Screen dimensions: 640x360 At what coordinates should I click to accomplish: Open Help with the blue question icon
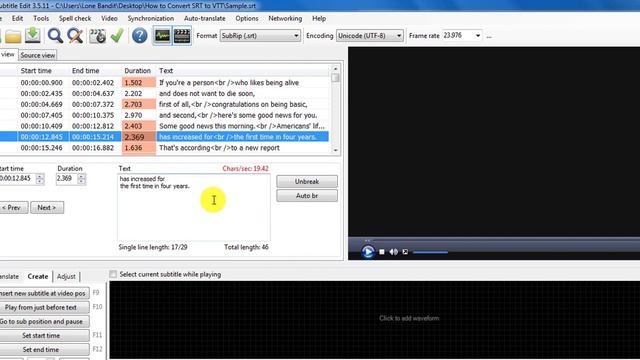pos(140,36)
